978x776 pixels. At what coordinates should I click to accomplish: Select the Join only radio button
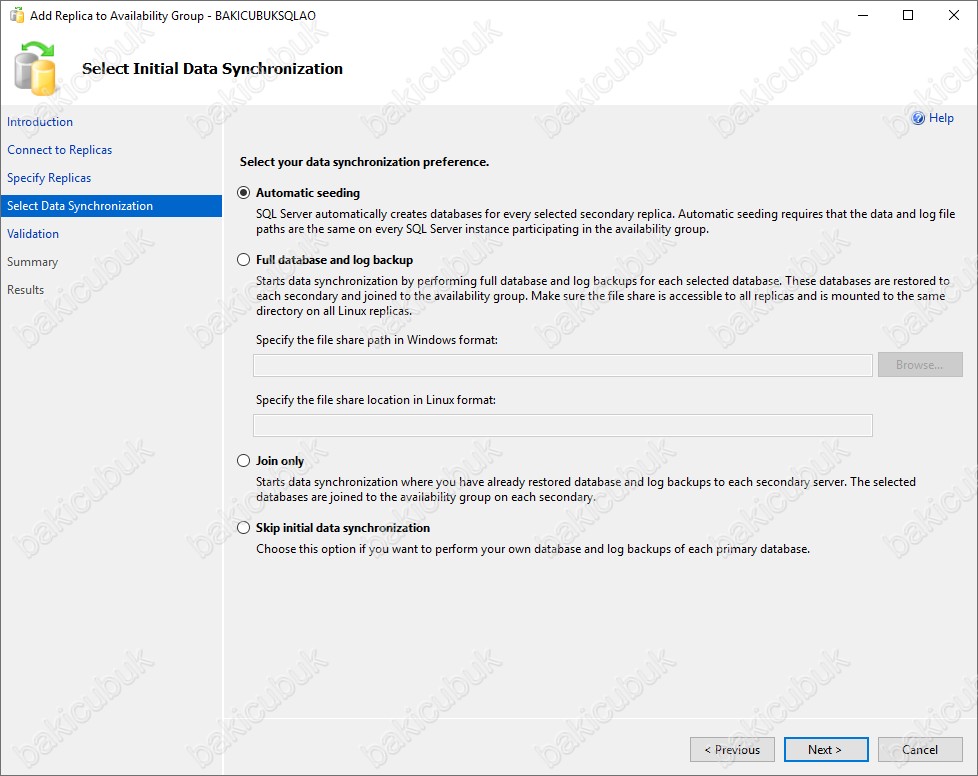point(243,460)
